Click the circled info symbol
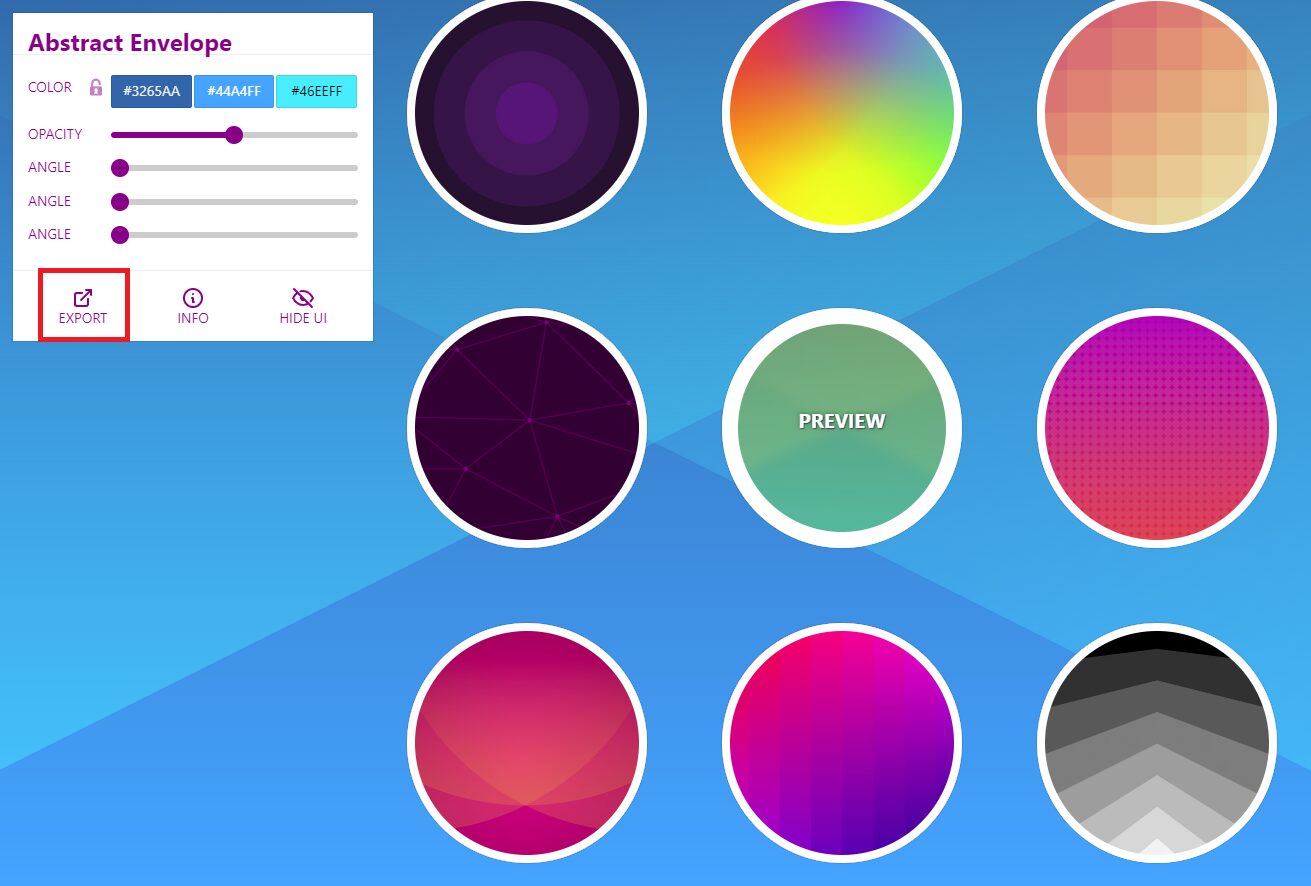1311x886 pixels. 192,296
